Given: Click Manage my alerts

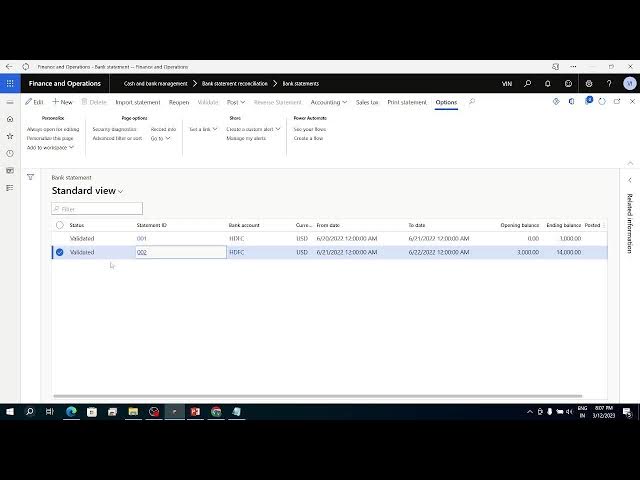Looking at the screenshot, I should click(246, 138).
